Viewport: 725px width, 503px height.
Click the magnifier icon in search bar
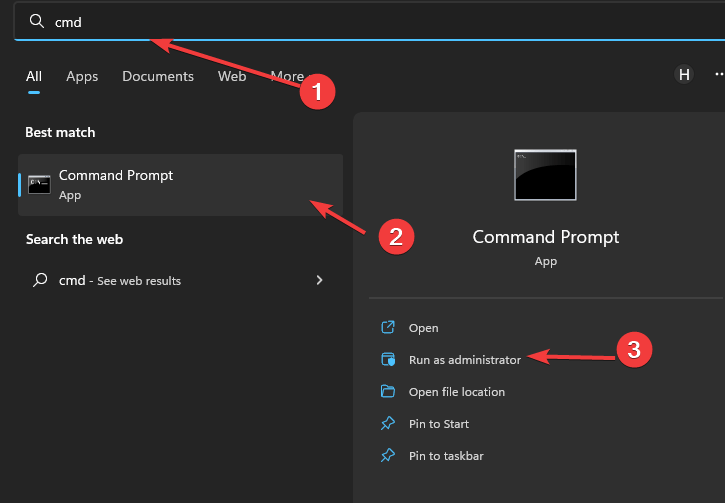coord(36,21)
